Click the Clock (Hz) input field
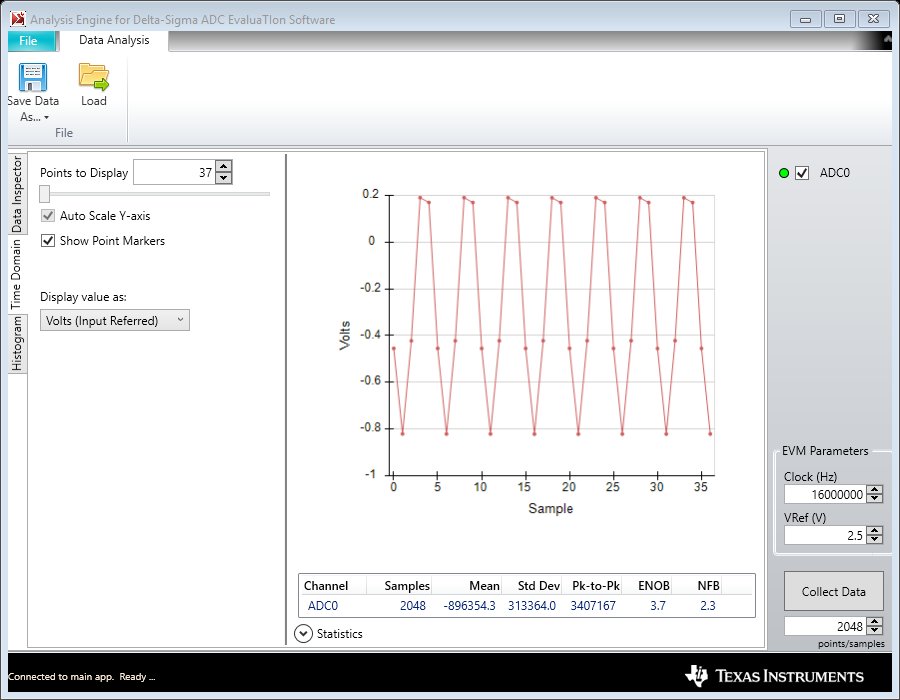900x700 pixels. (825, 494)
